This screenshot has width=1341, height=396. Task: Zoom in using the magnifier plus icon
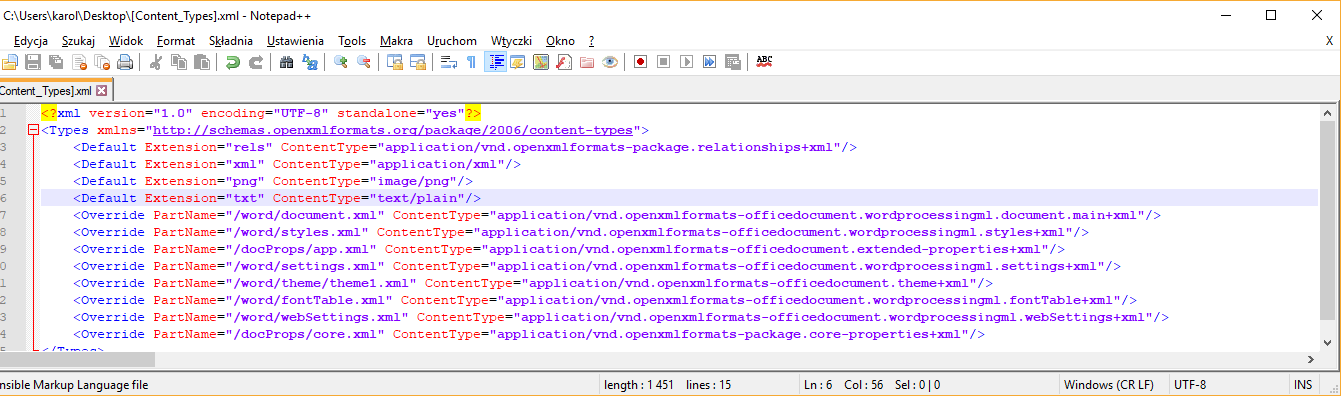340,62
